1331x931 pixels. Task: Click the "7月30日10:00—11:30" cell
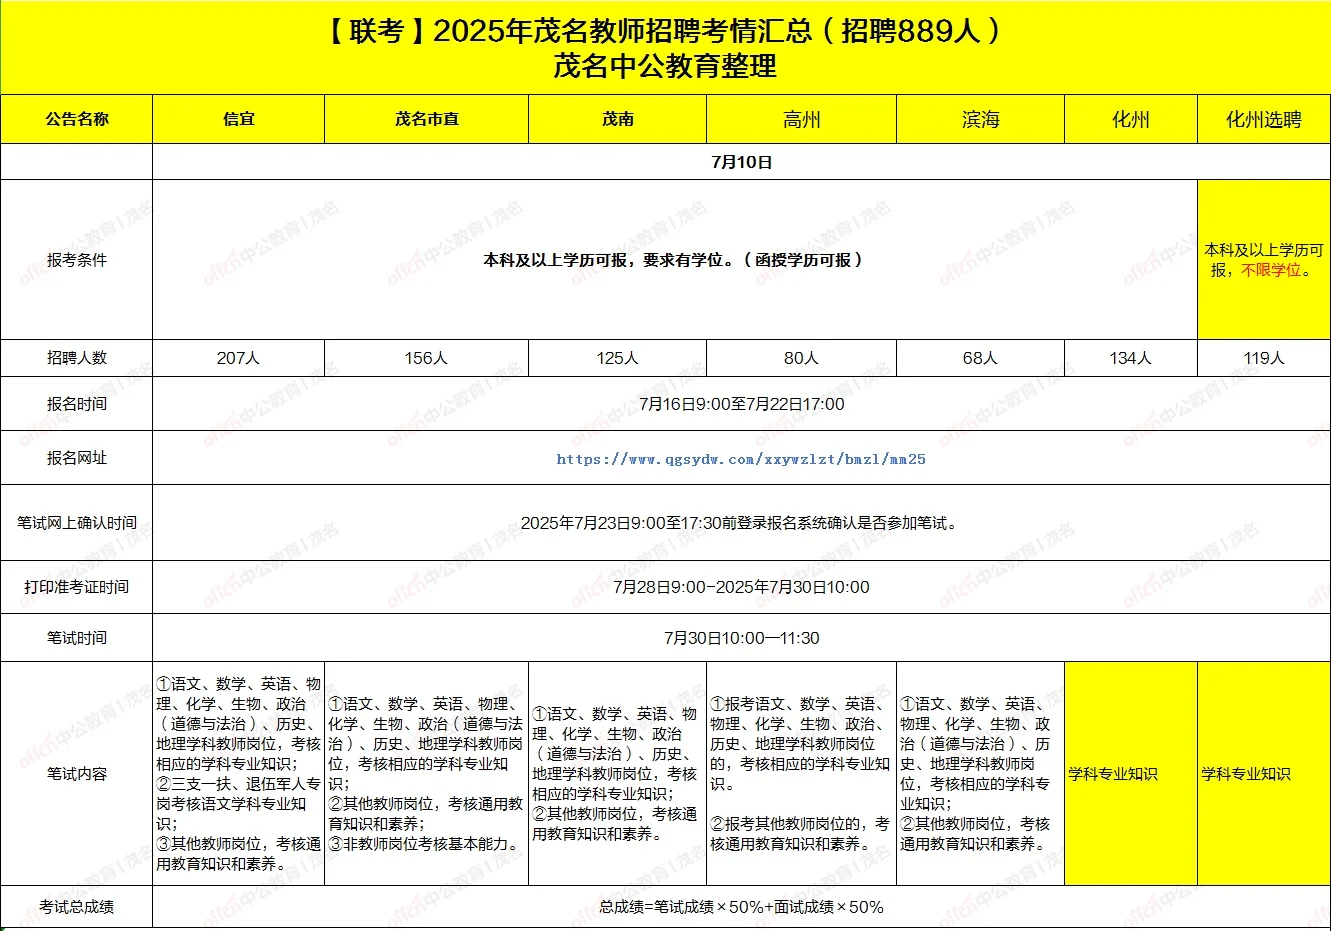coord(742,638)
